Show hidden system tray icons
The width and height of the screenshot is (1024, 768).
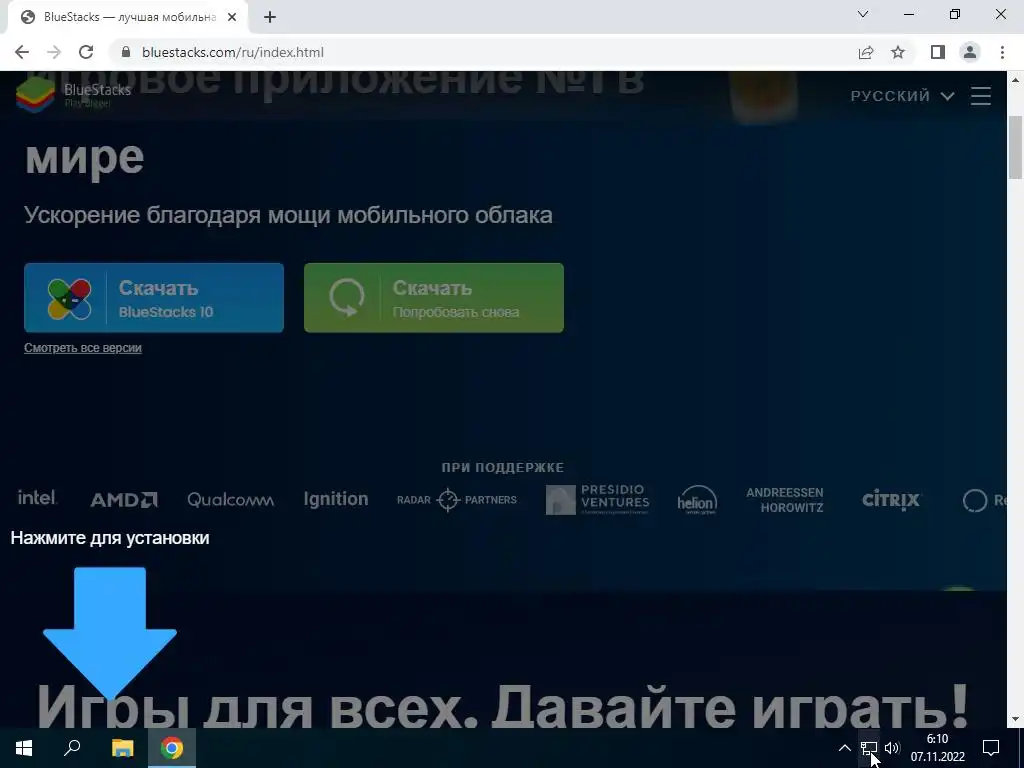click(x=844, y=748)
